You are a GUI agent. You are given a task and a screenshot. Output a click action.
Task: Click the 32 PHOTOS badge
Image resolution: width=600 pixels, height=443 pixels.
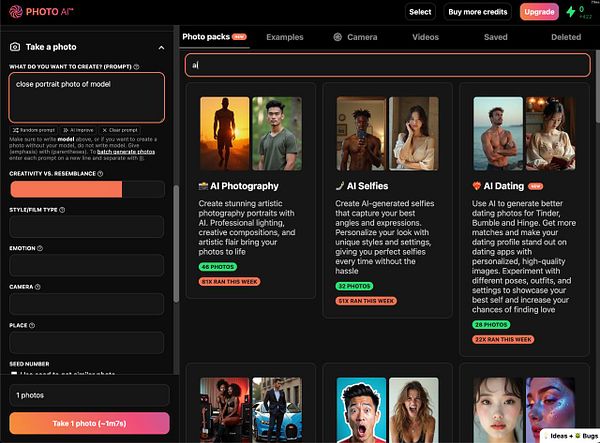354,286
